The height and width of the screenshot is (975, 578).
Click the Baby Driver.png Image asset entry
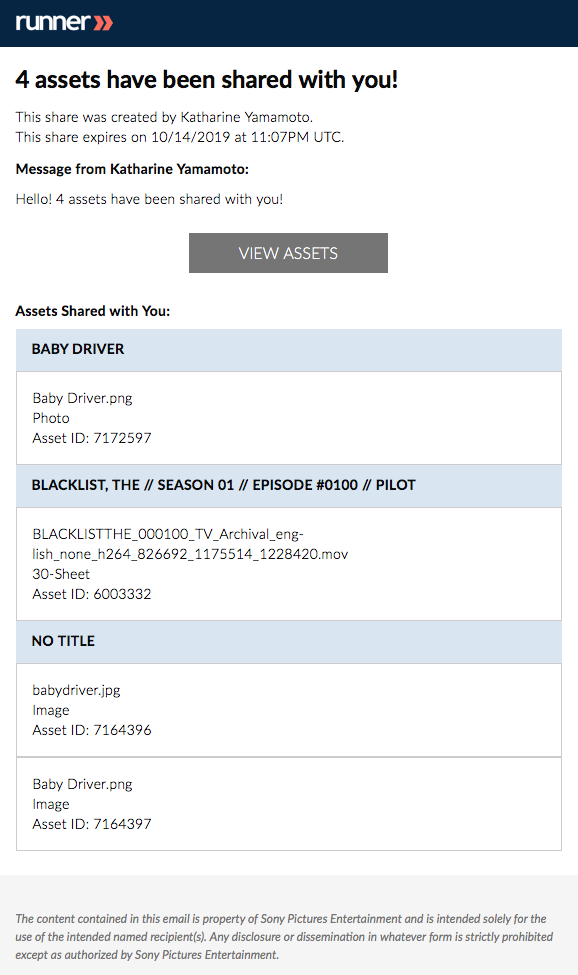tap(289, 804)
